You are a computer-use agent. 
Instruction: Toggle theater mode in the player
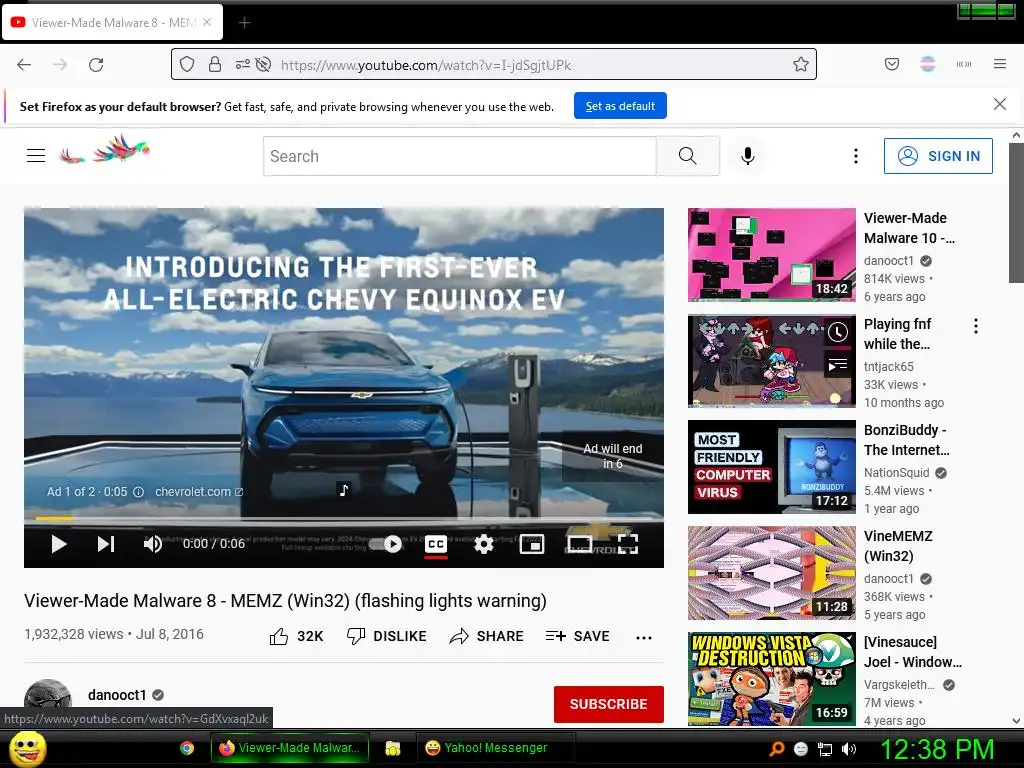coord(579,543)
